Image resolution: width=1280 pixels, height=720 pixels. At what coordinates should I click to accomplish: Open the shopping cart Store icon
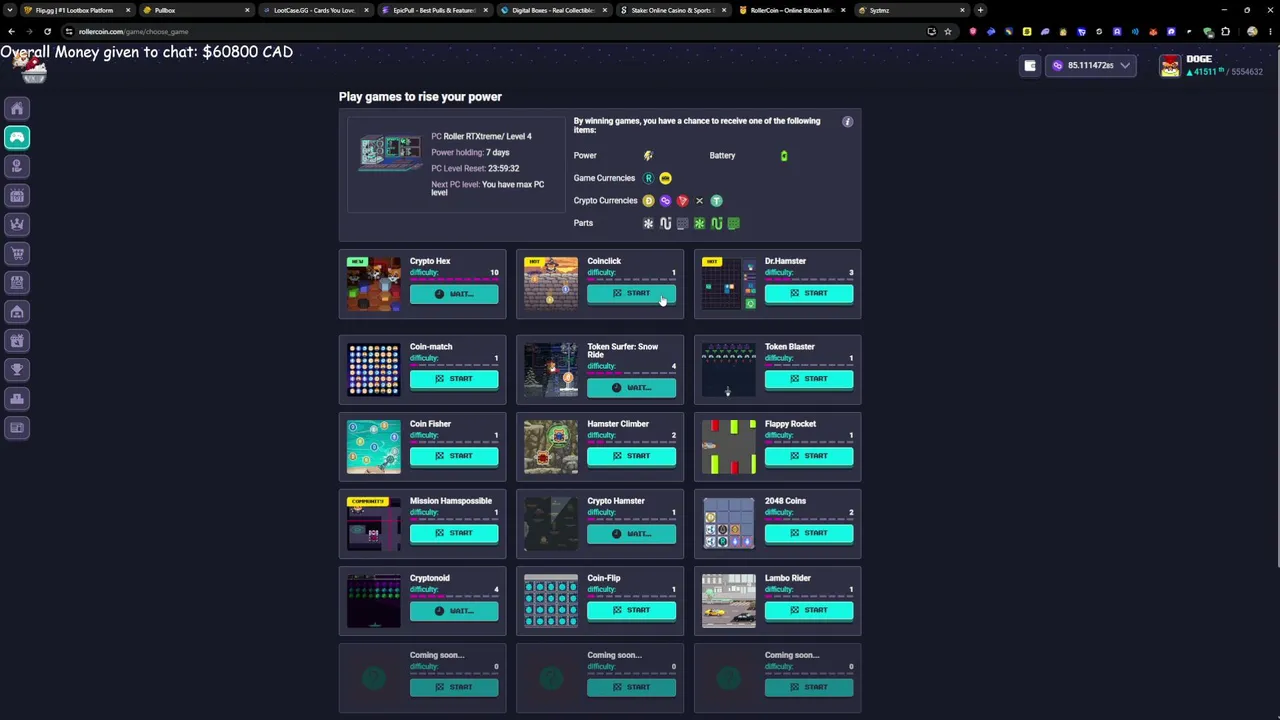tap(17, 253)
